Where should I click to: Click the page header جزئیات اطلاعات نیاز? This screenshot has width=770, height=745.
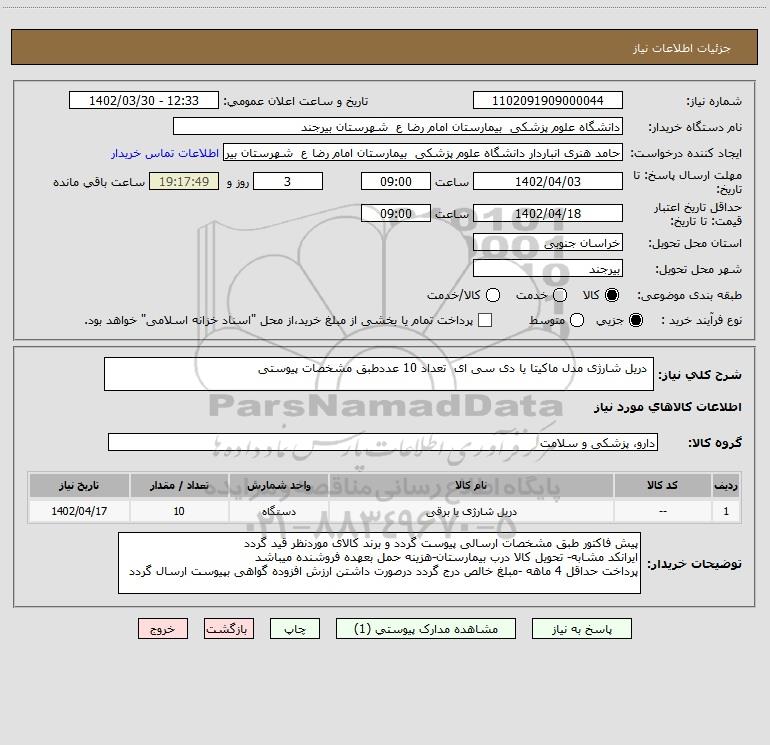click(x=682, y=48)
